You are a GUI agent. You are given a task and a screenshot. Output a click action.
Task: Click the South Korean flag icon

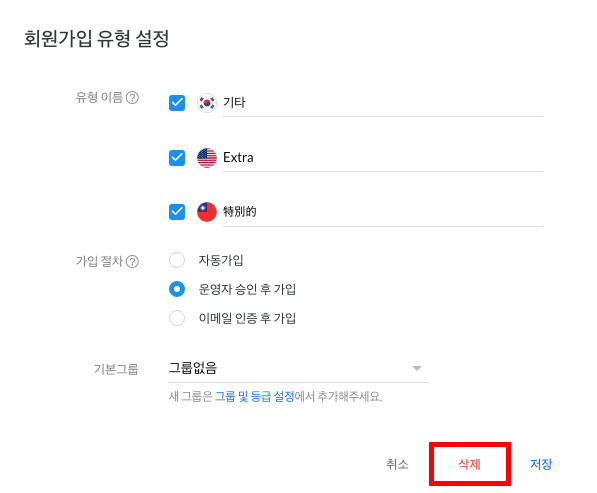(207, 103)
